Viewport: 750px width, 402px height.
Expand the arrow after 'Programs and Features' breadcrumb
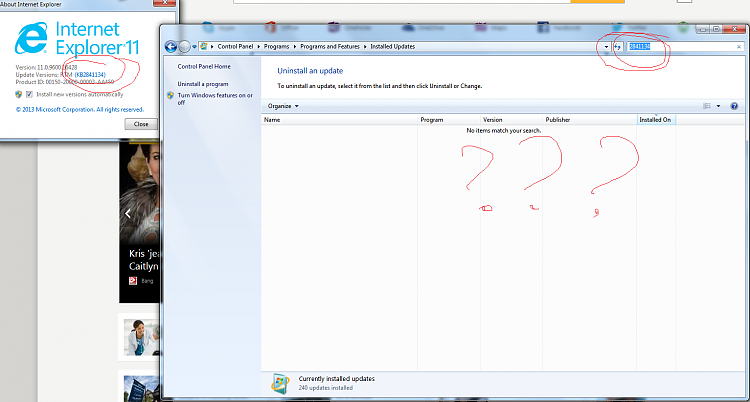365,46
